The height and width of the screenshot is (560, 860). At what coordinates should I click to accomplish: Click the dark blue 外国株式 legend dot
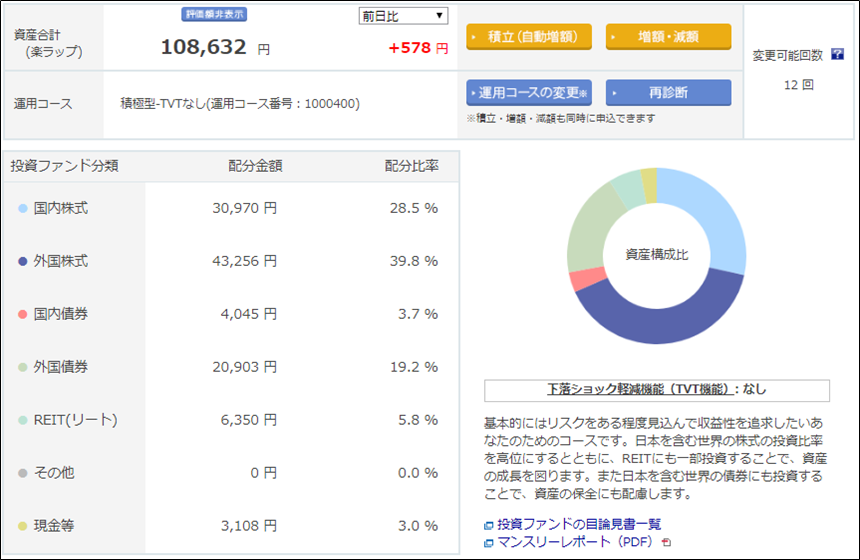pyautogui.click(x=22, y=262)
